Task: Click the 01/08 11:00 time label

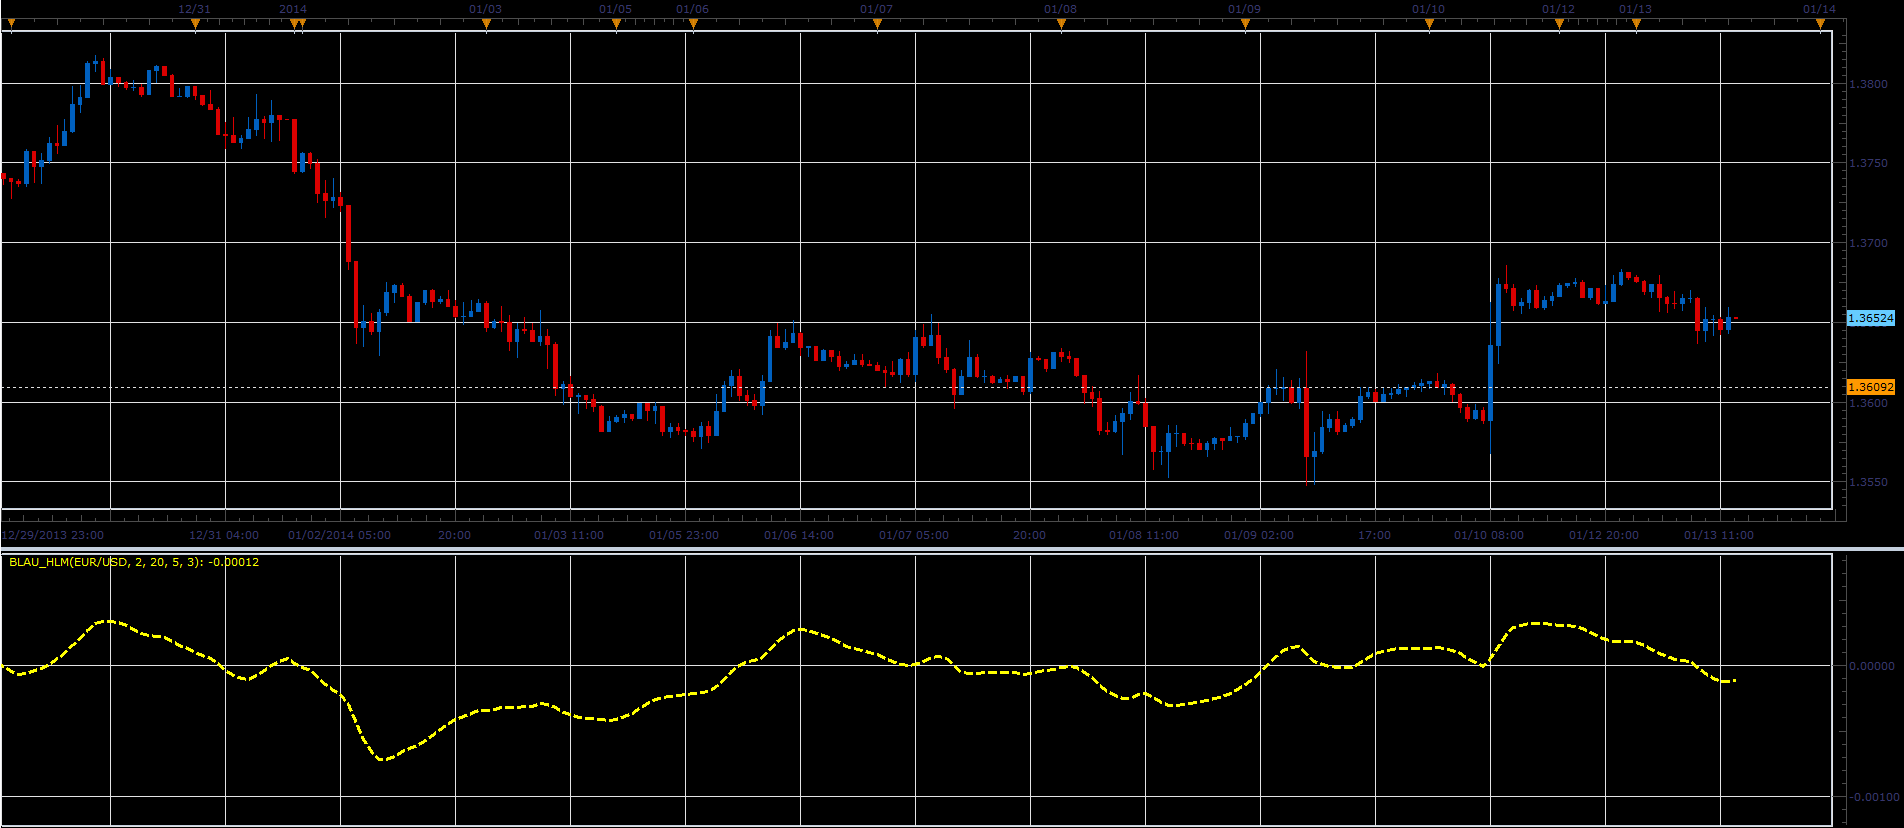Action: (1144, 535)
